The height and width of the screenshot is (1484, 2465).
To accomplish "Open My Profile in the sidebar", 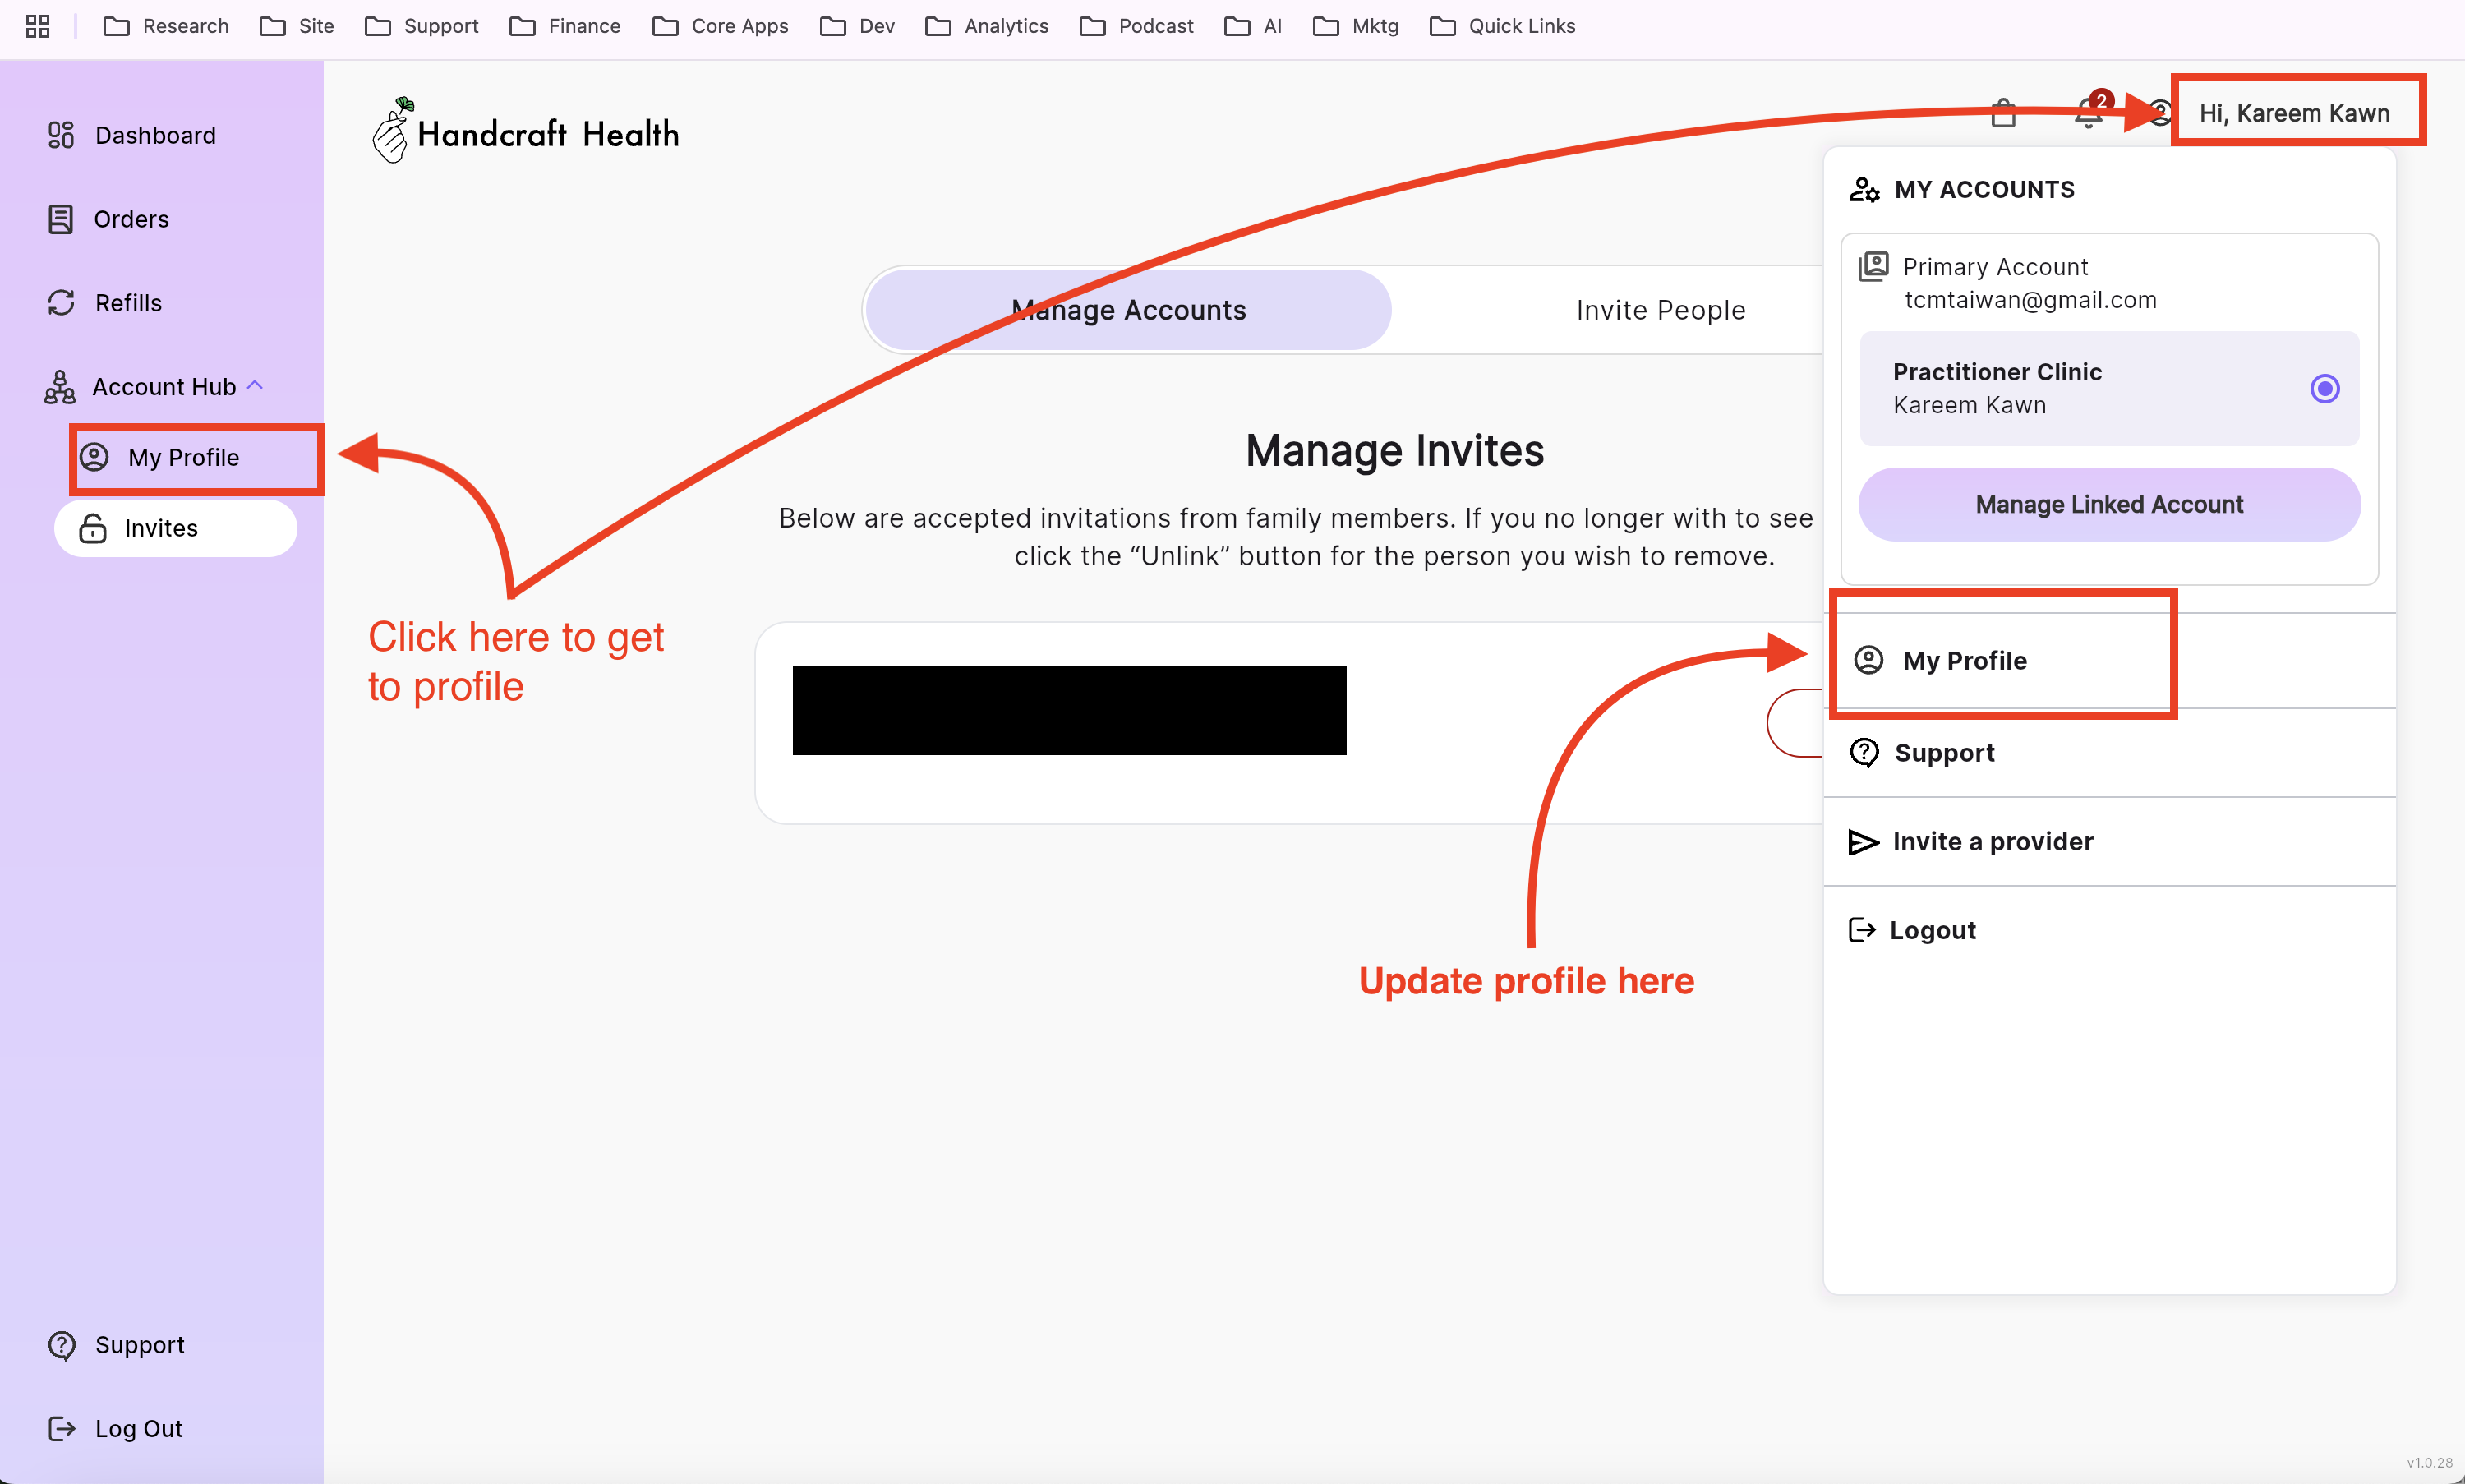I will pyautogui.click(x=183, y=457).
